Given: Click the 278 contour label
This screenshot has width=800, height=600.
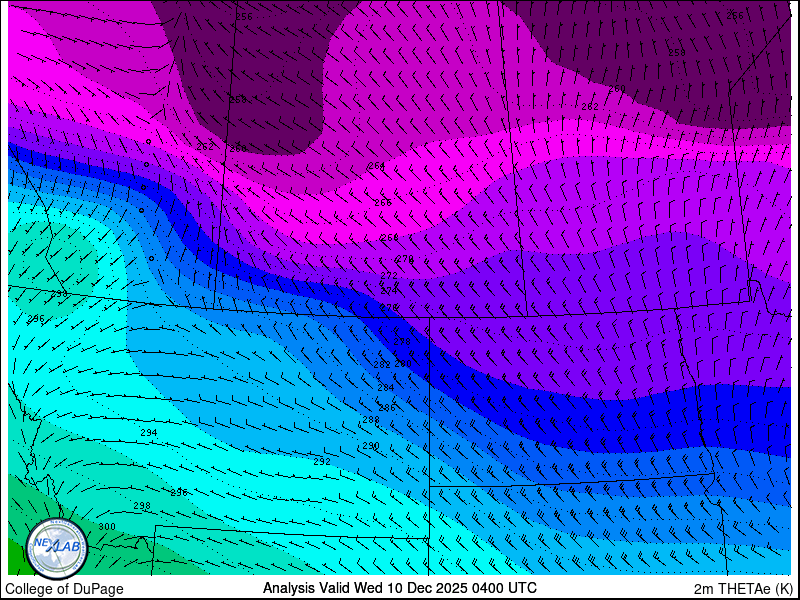Looking at the screenshot, I should click(x=402, y=341).
